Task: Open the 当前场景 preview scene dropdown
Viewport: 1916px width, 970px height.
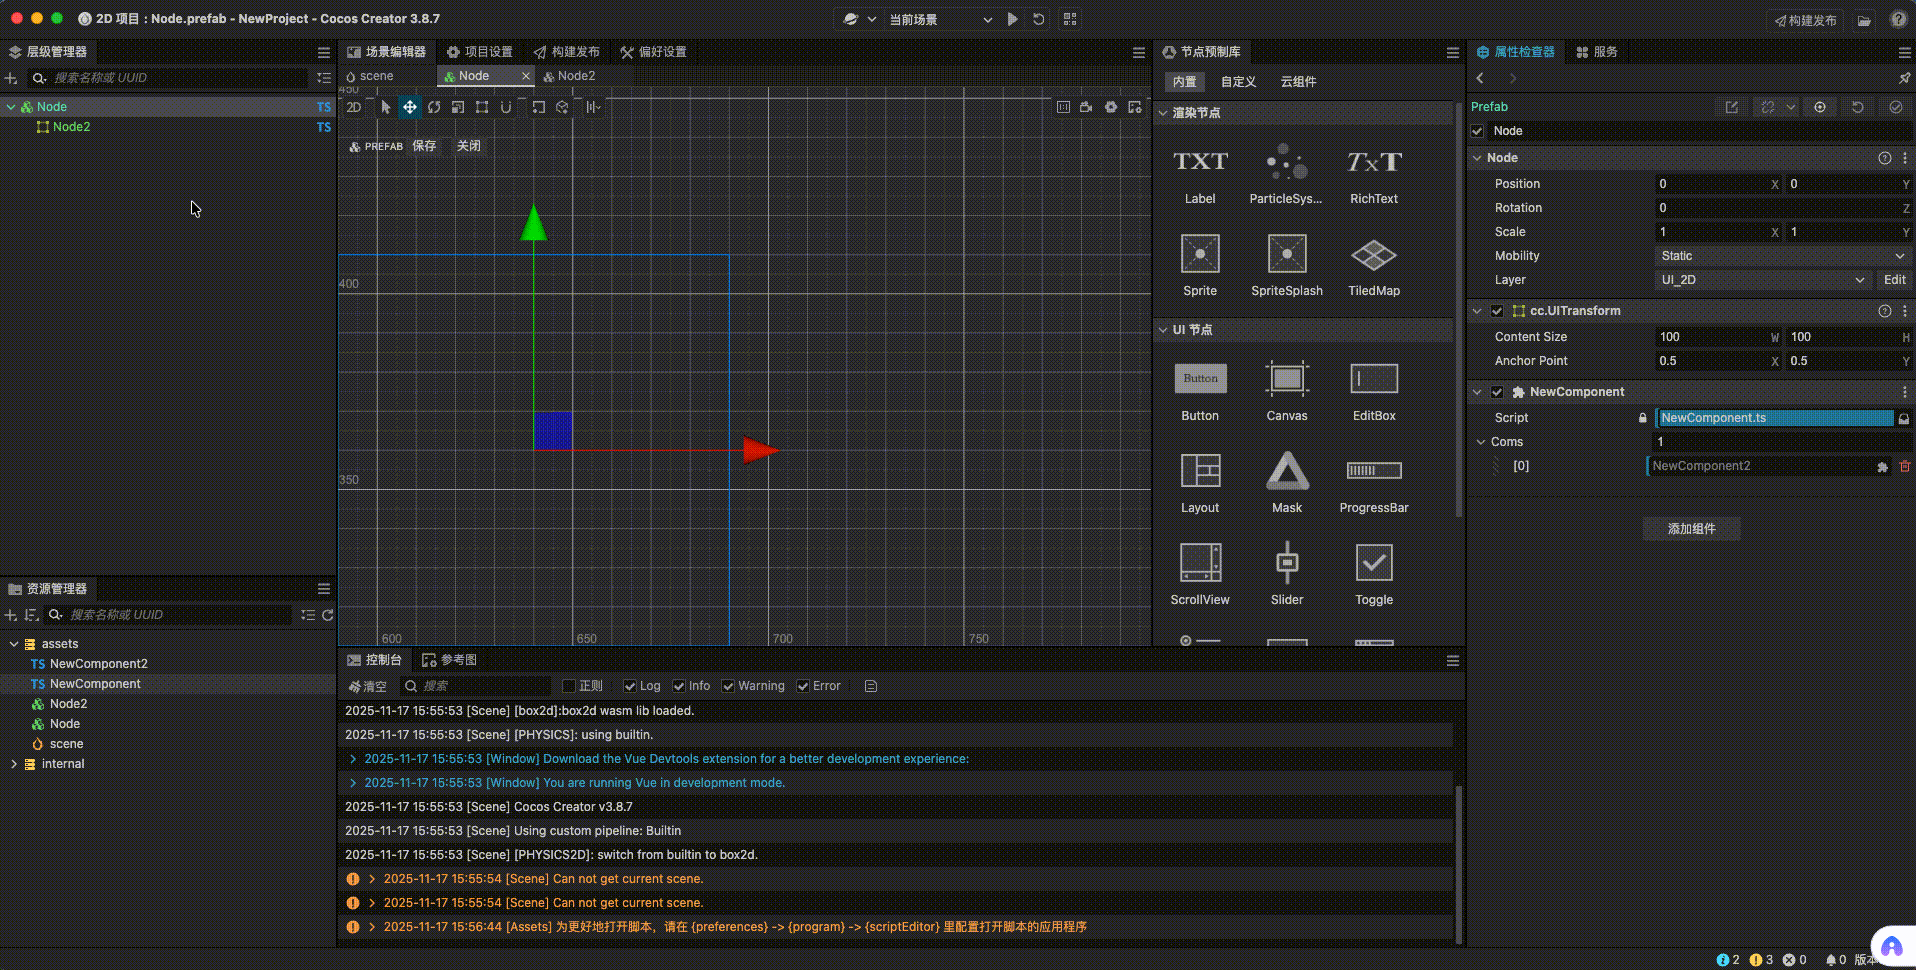Action: pos(941,19)
